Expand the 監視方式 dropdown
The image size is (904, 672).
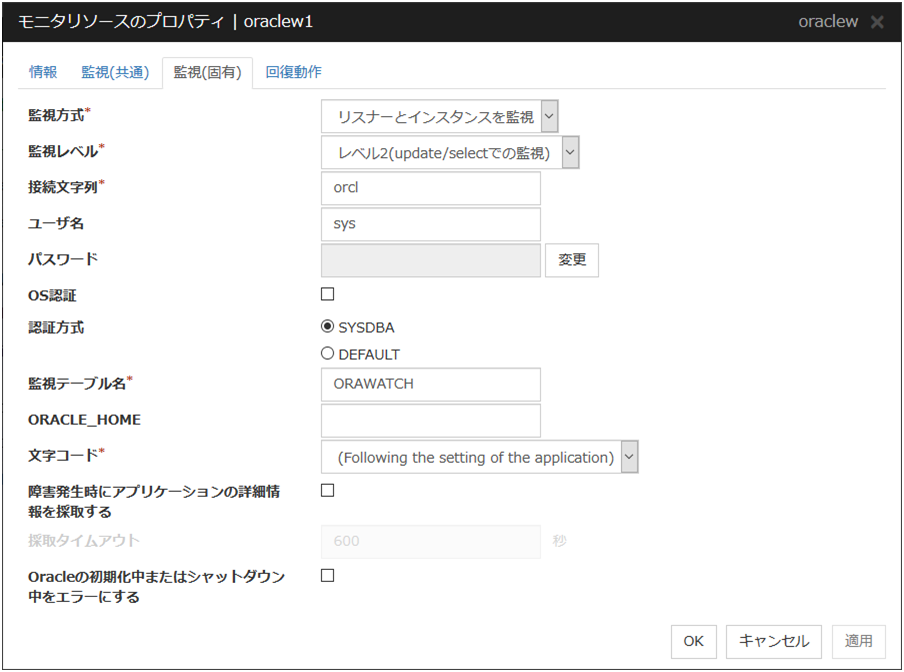(440, 116)
